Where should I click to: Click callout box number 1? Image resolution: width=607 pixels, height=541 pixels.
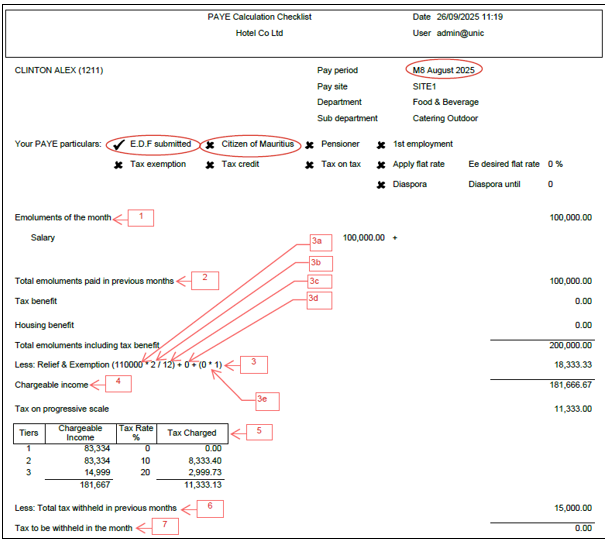(141, 216)
